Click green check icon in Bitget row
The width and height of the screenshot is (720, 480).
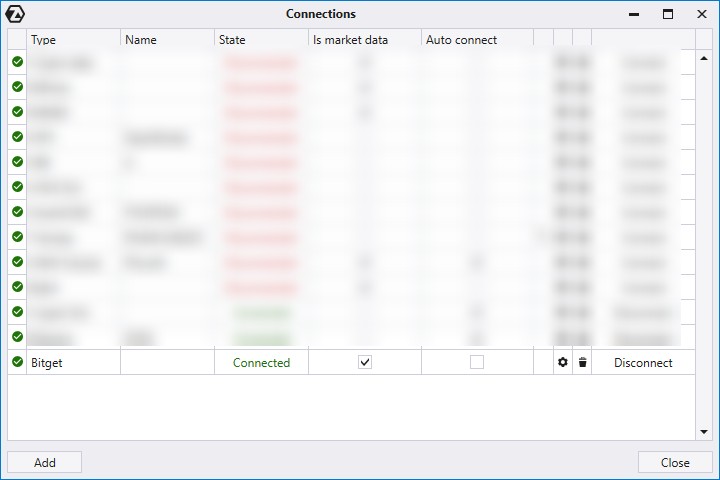17,362
